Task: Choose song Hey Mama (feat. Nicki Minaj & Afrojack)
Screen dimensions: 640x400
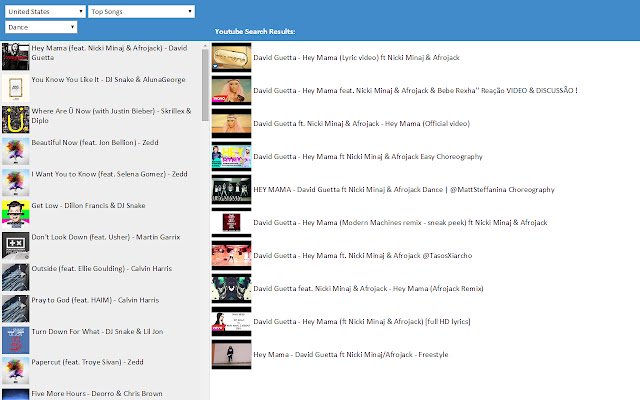Action: coord(109,53)
